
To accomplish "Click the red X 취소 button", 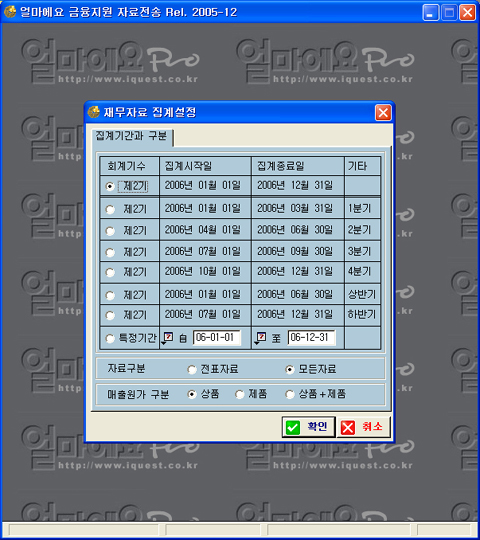I will 363,427.
